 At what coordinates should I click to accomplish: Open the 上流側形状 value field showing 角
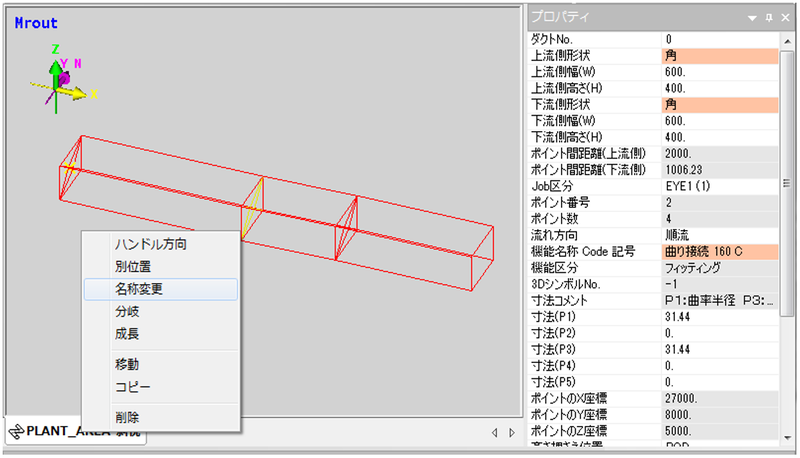(x=718, y=56)
